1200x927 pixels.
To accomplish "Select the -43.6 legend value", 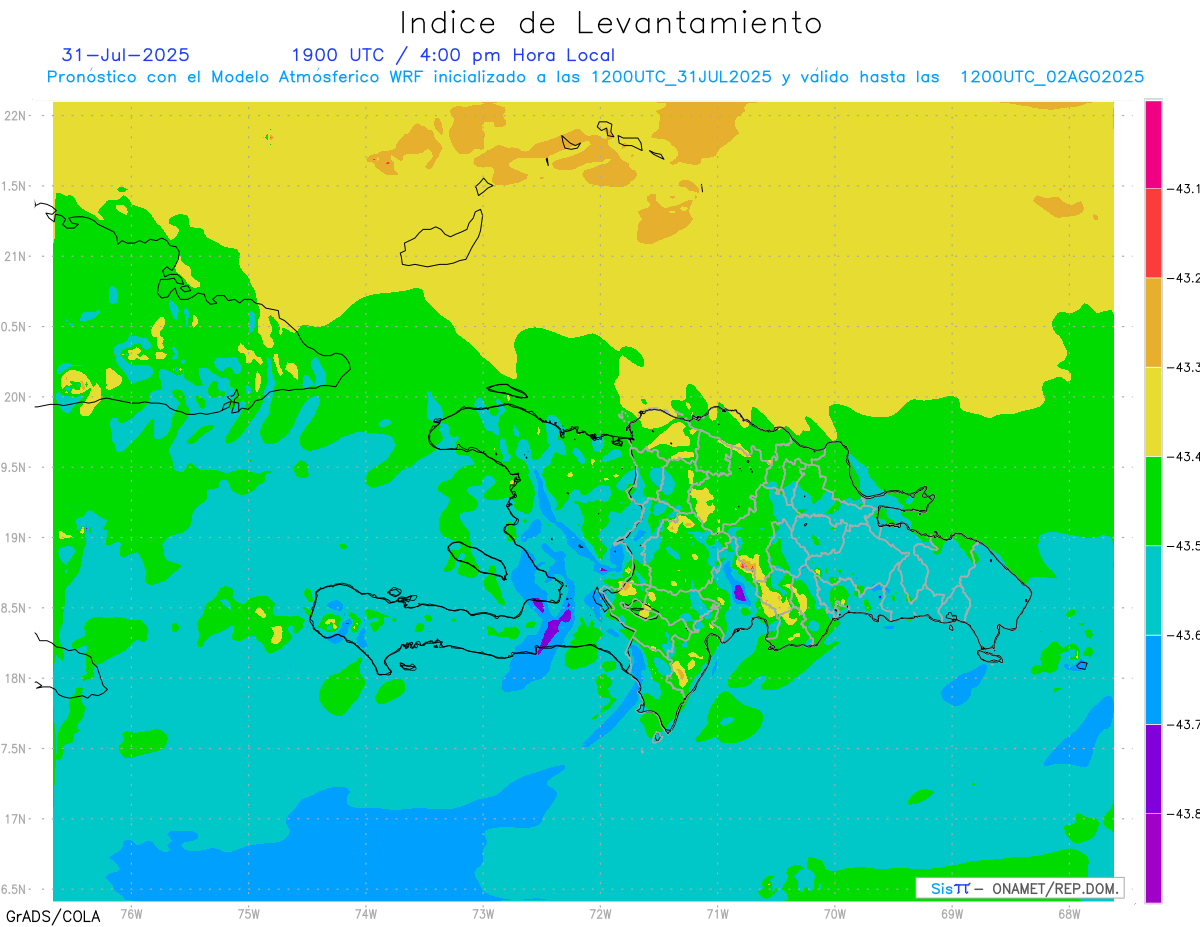I will [x=1184, y=635].
